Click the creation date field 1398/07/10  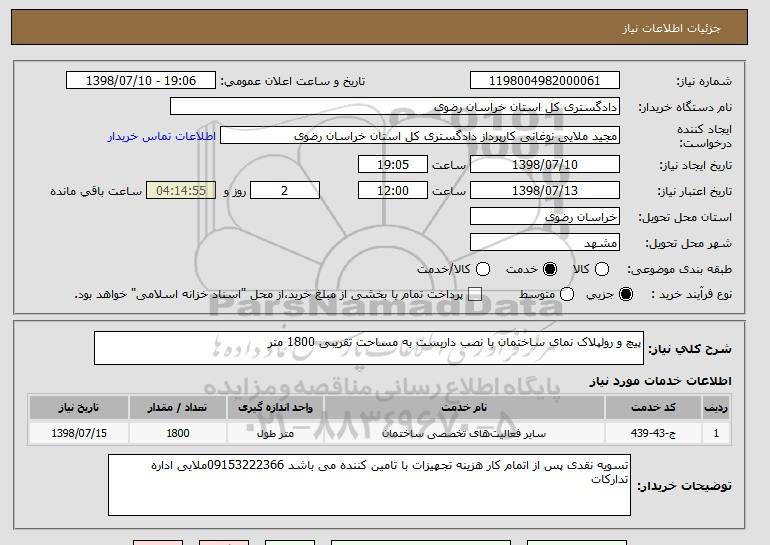(545, 164)
